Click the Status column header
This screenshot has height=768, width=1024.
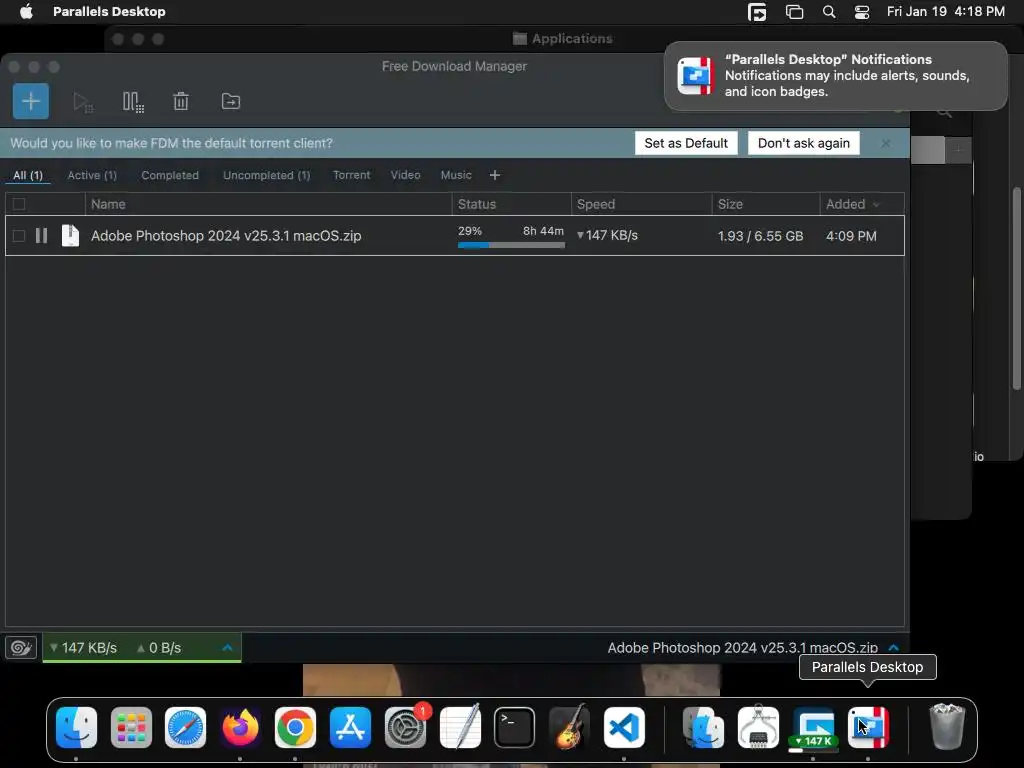pyautogui.click(x=511, y=204)
